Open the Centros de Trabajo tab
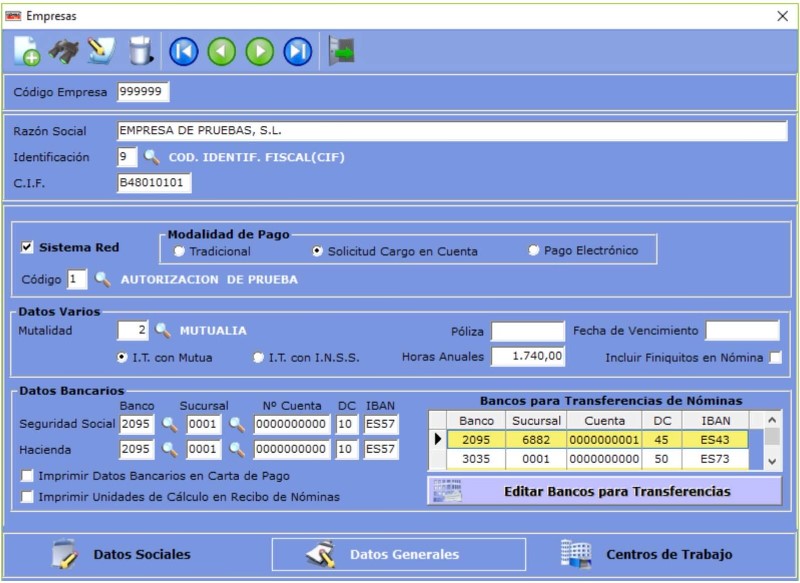The image size is (800, 583). [x=647, y=554]
